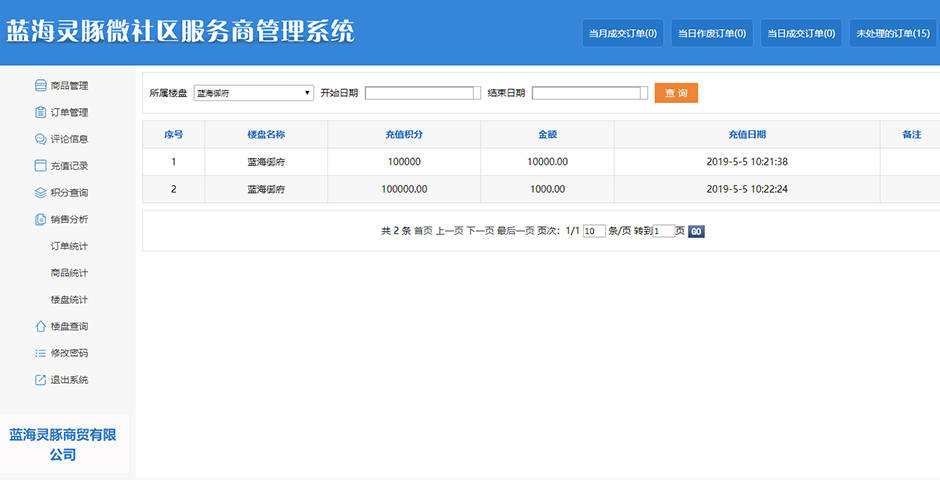Click the 备注 column header

pos(910,134)
